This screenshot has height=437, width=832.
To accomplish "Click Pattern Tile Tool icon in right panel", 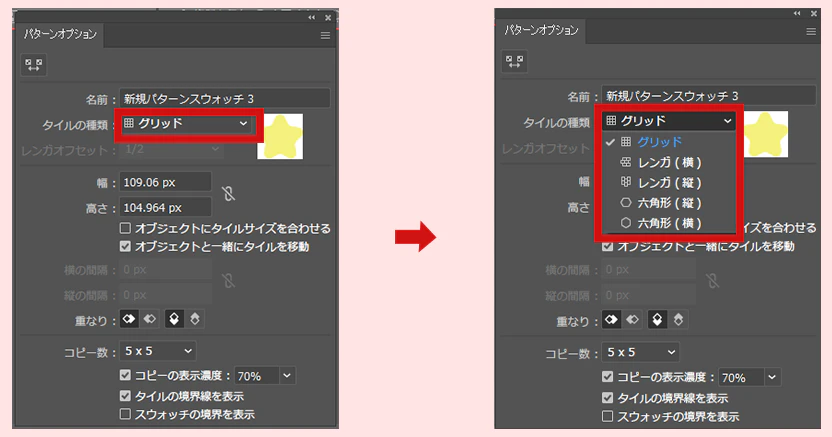I will pos(514,62).
